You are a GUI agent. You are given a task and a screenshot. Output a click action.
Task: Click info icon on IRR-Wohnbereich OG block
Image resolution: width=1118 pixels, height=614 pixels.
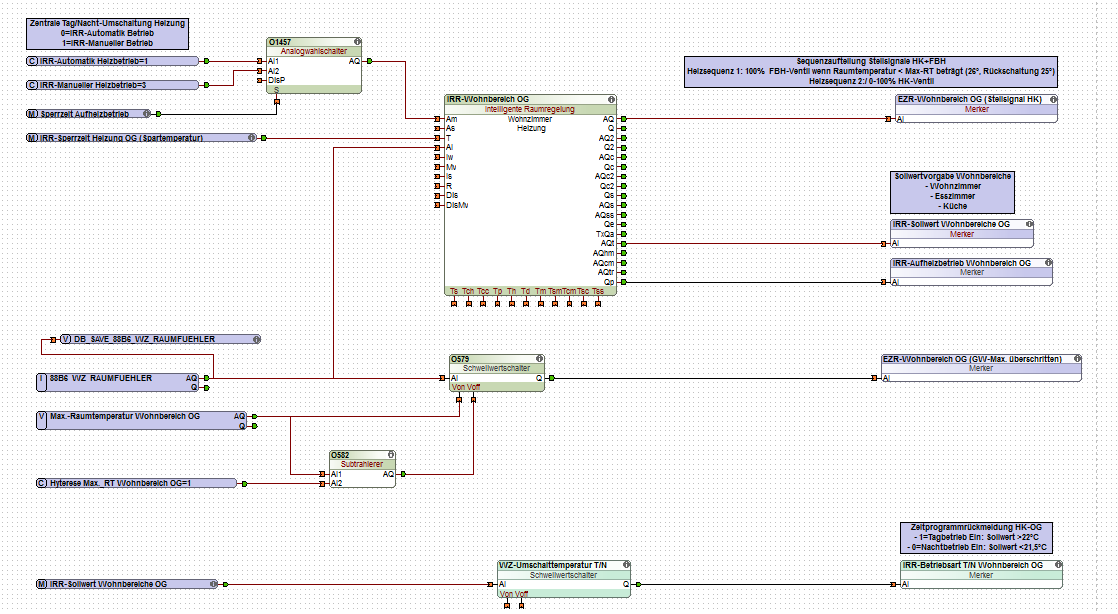click(611, 100)
